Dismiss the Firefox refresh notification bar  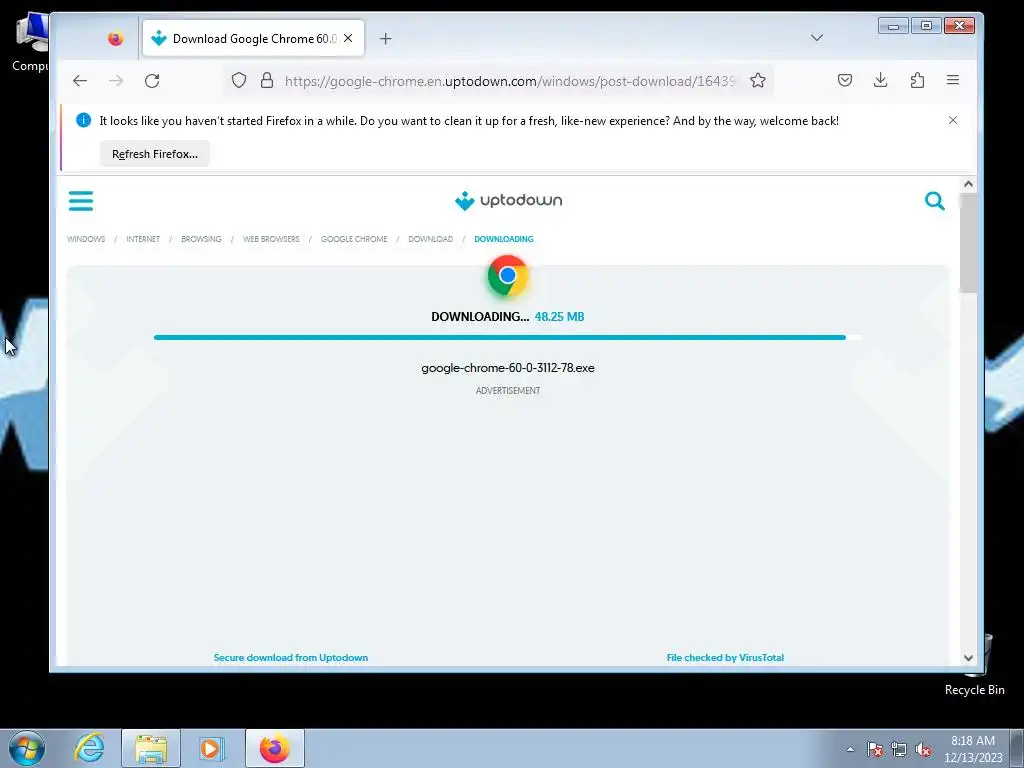(x=953, y=120)
